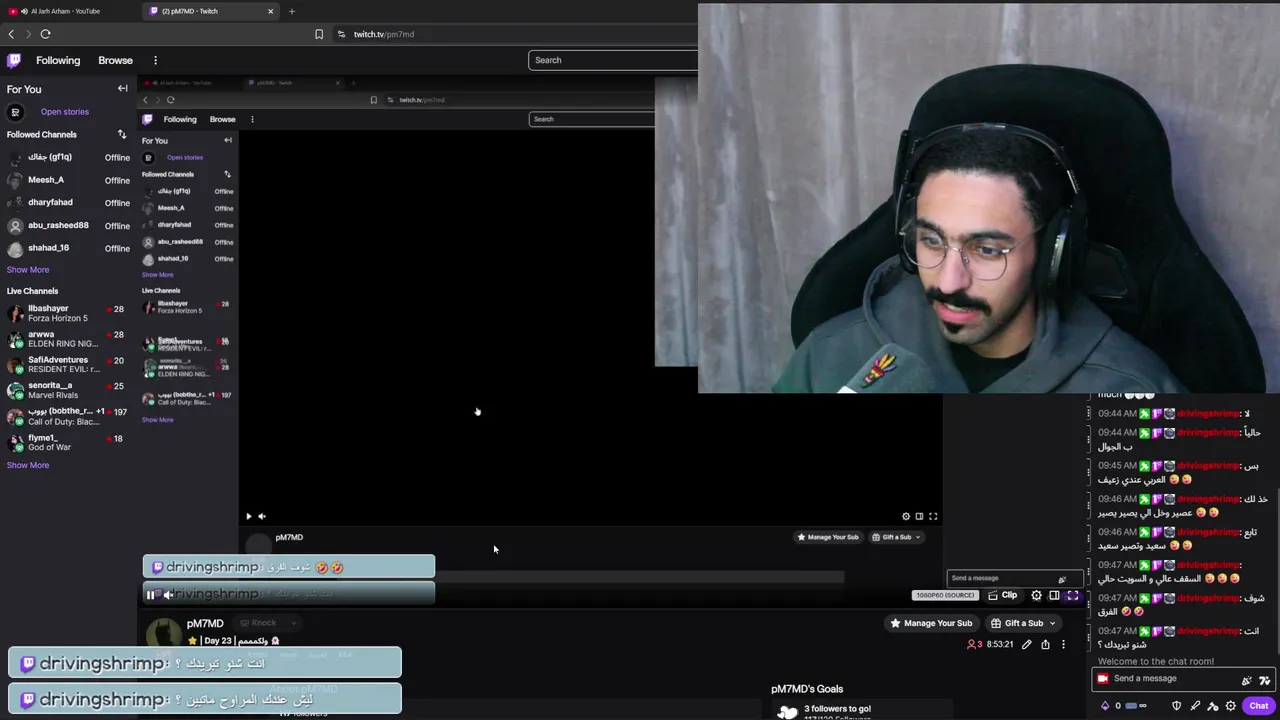Screen dimensions: 1280x720
Task: Open bobthe_r's Call of Duty stream
Action: pos(68,416)
